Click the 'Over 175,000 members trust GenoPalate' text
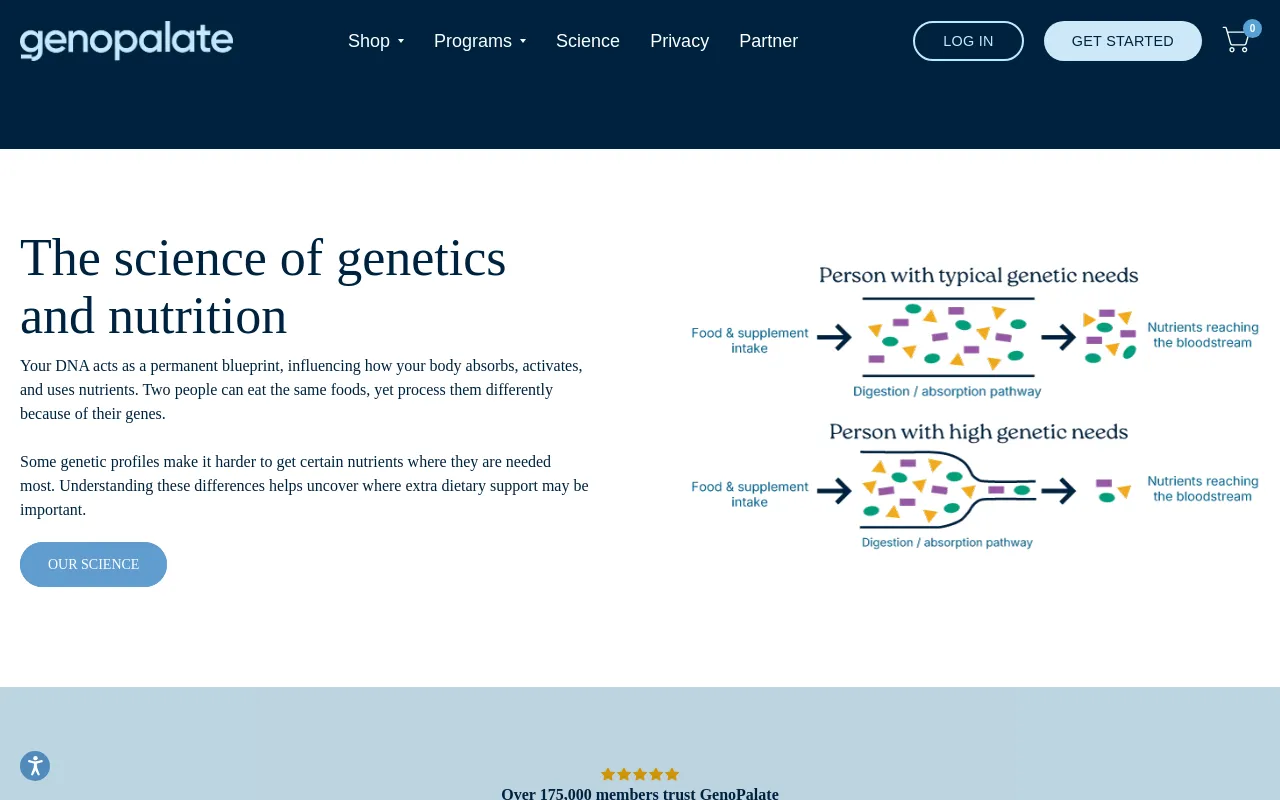Image resolution: width=1280 pixels, height=800 pixels. pos(640,794)
